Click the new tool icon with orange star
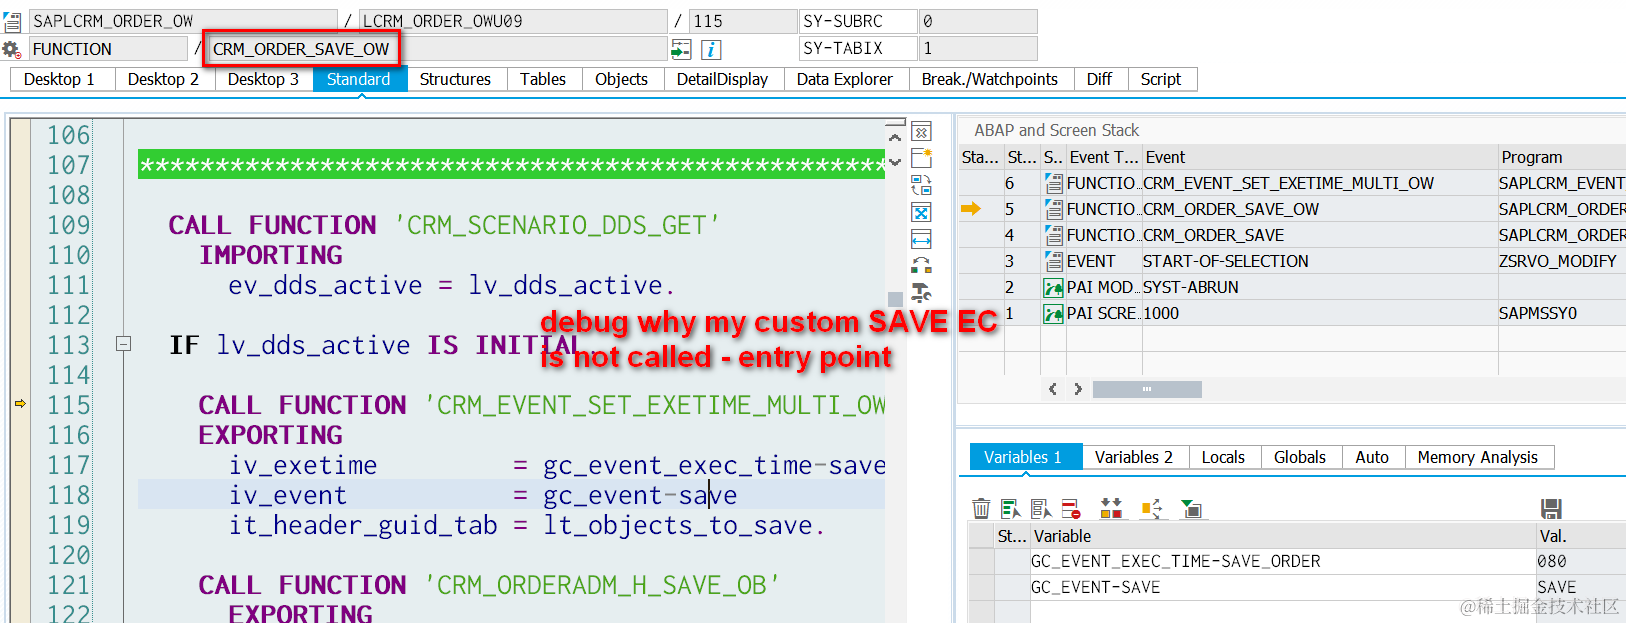This screenshot has width=1626, height=623. tap(921, 158)
